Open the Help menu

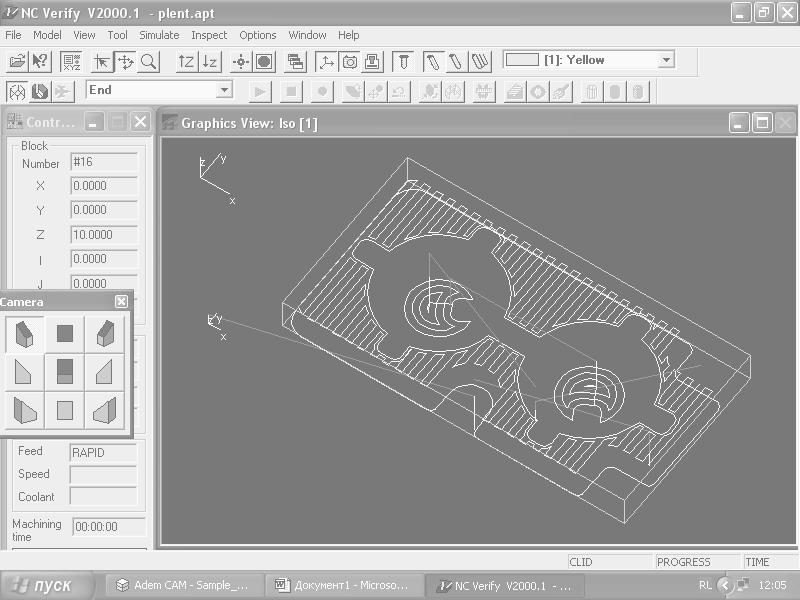pos(348,35)
